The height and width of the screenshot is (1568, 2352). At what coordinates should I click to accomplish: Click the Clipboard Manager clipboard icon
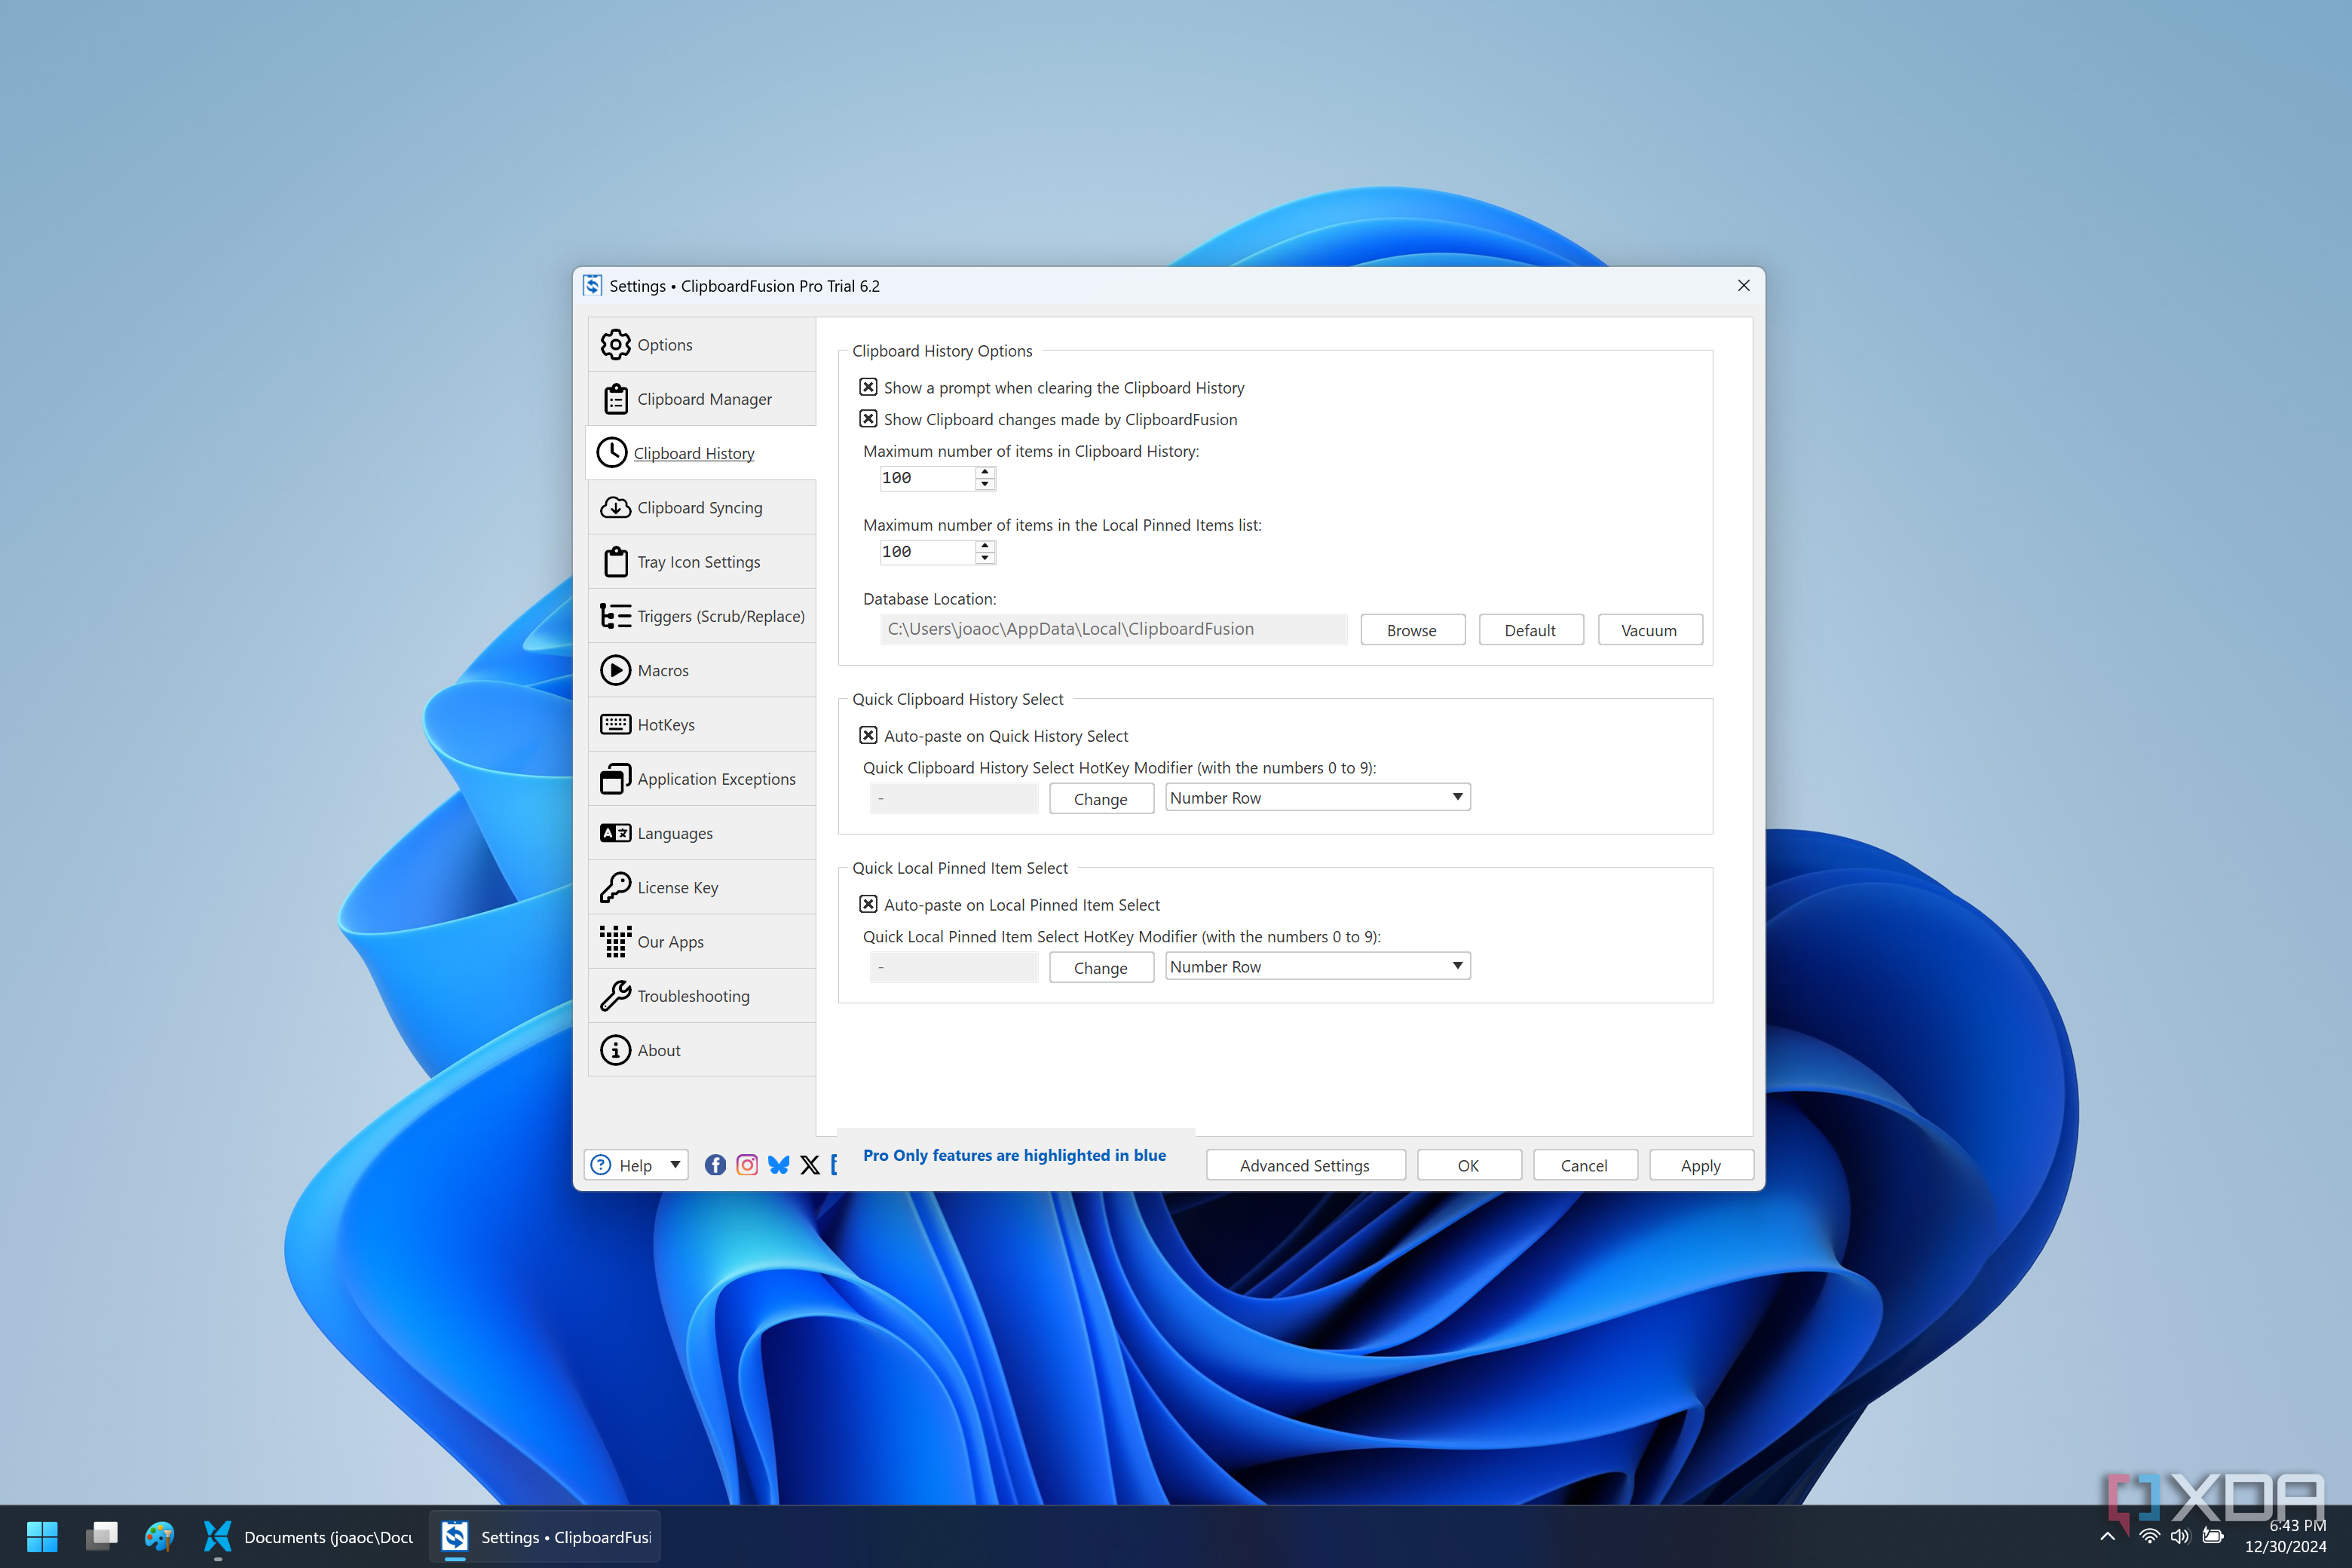[x=615, y=399]
